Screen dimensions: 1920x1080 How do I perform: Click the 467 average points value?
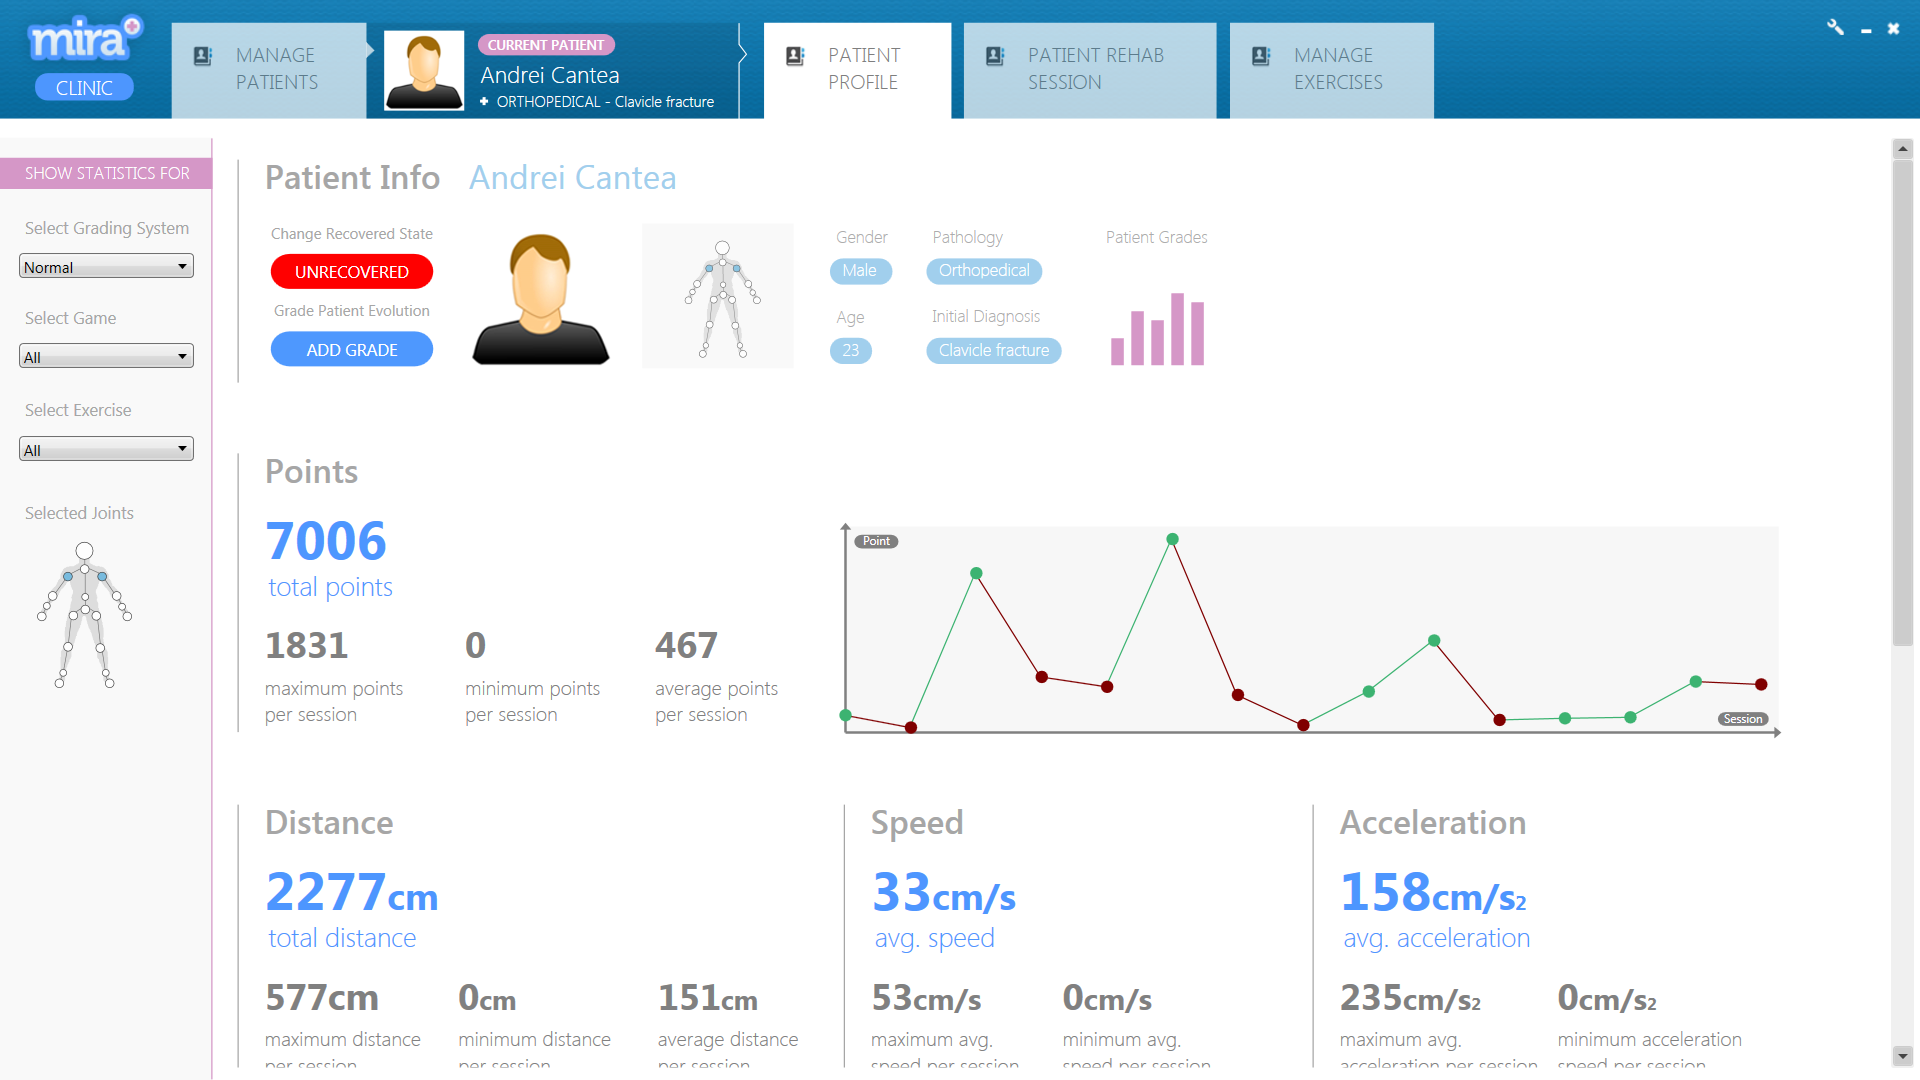[686, 646]
